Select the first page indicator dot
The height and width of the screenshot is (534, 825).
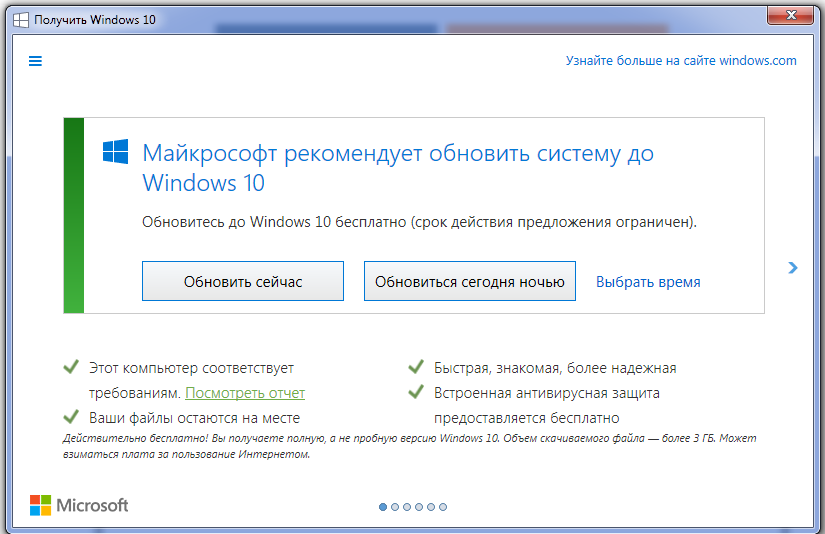tap(383, 507)
